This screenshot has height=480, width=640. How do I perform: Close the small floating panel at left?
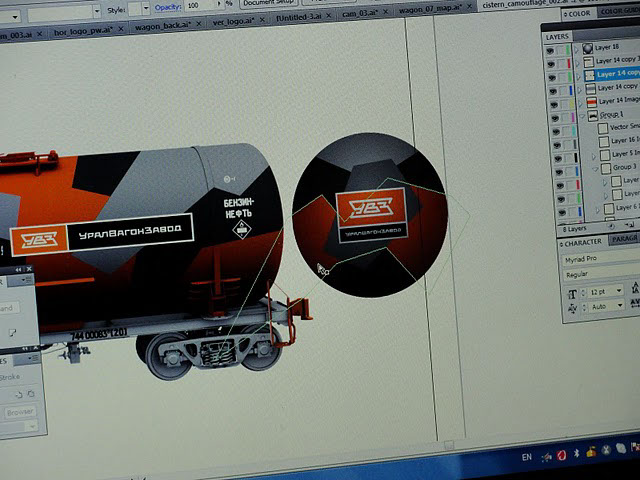tap(29, 269)
